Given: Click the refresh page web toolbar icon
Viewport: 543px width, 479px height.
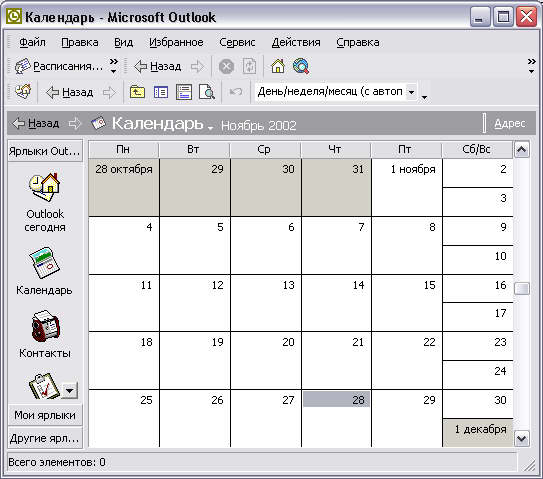Looking at the screenshot, I should (x=249, y=66).
